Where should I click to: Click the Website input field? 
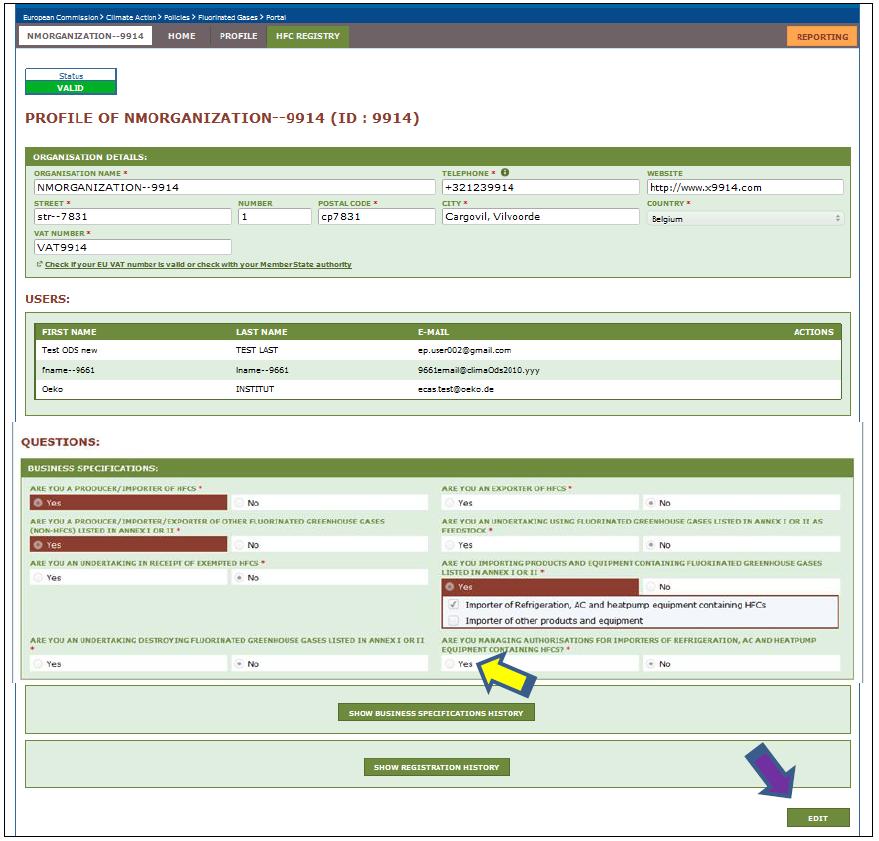(745, 187)
